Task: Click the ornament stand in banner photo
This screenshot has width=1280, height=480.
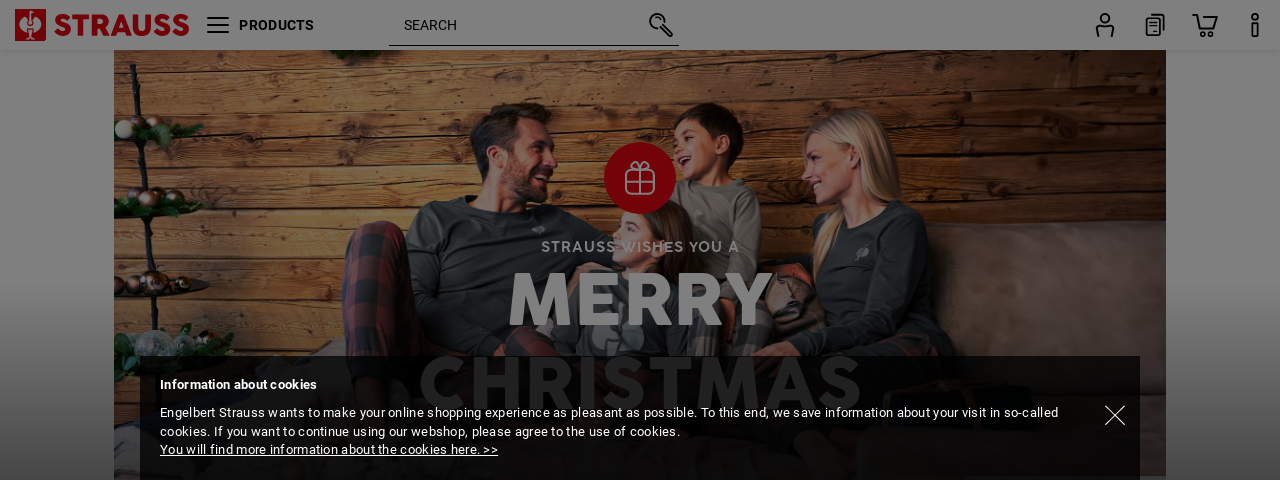Action: (152, 240)
